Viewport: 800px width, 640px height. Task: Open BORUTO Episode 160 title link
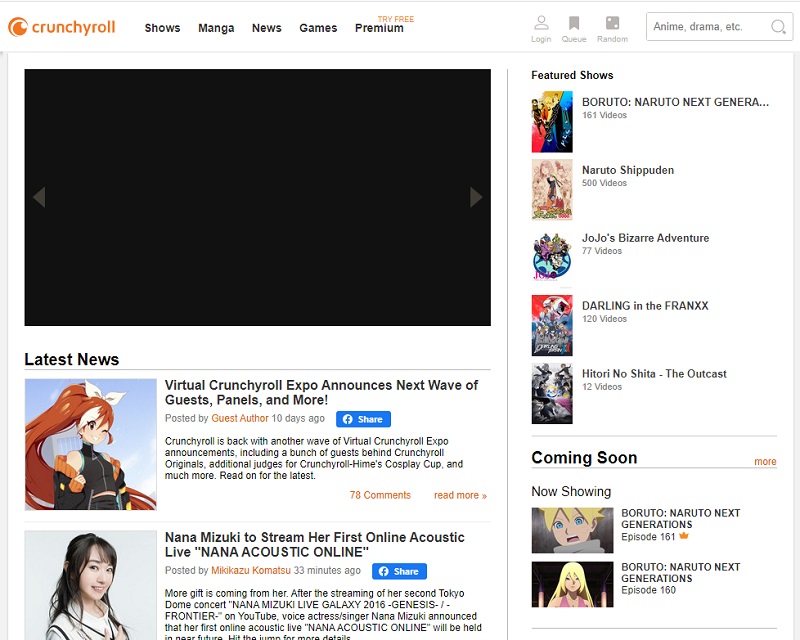[681, 573]
